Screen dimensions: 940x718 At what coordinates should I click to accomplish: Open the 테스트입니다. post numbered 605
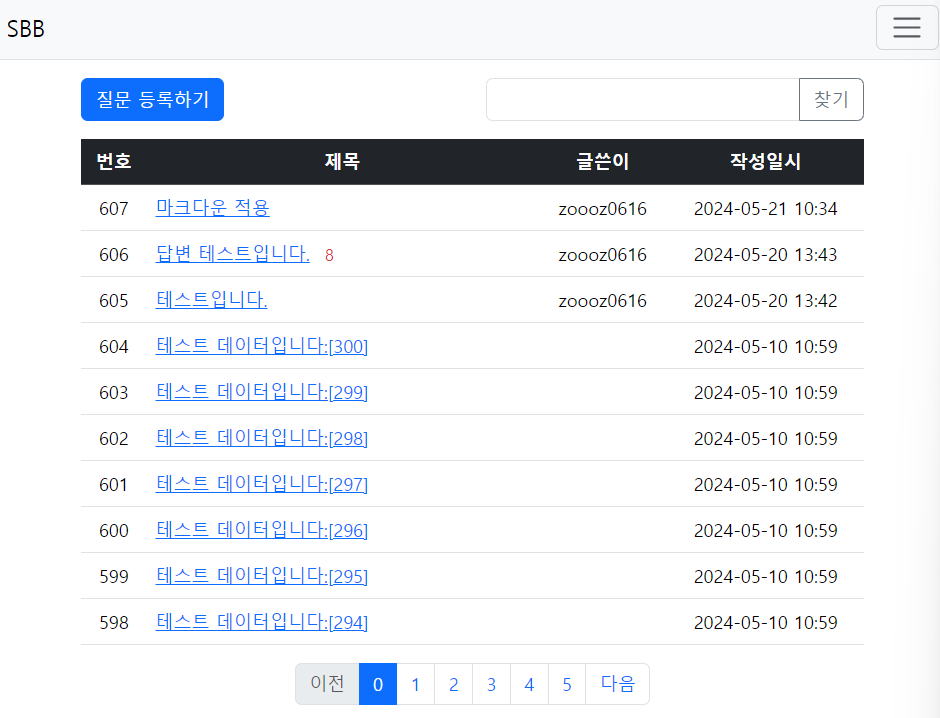point(211,300)
